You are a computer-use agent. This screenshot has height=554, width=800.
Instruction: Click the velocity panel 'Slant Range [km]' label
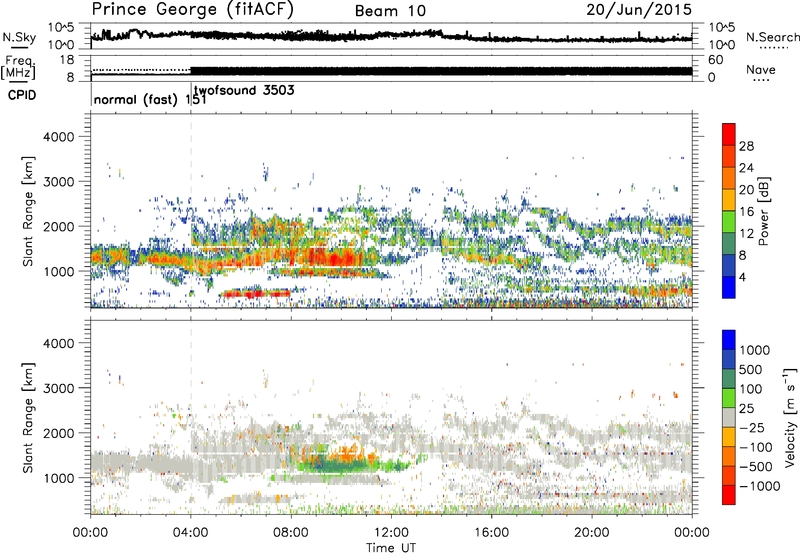pyautogui.click(x=28, y=417)
